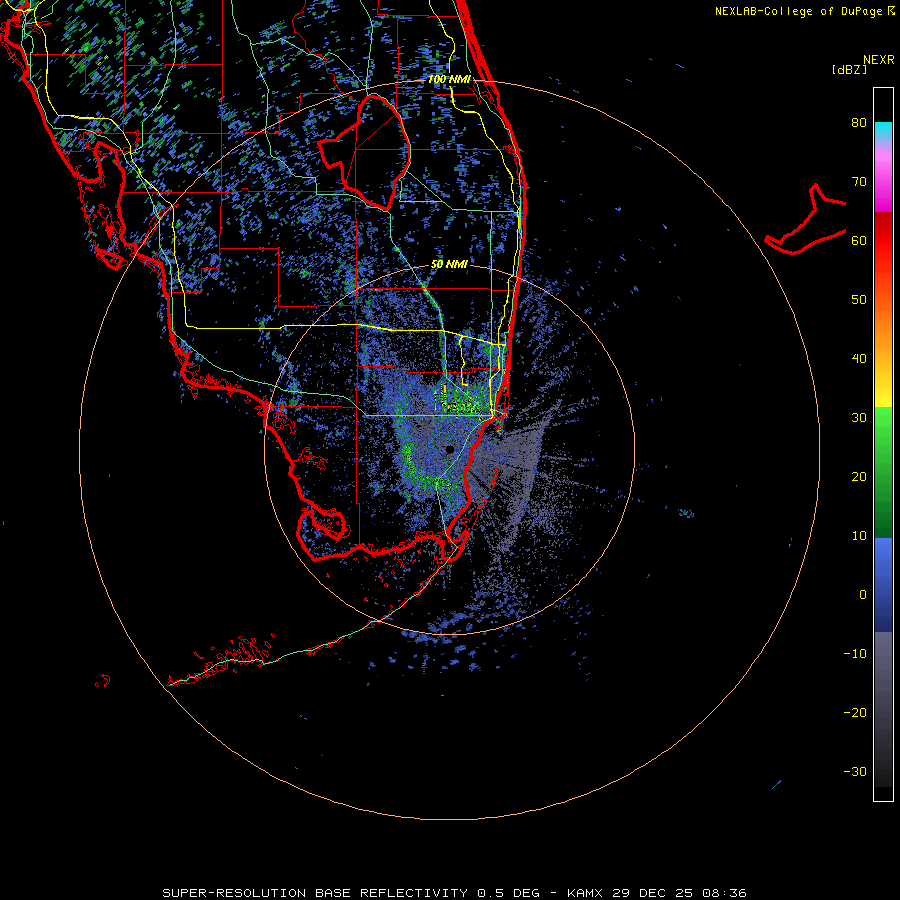Select the 70 value on dBZ scale
Image resolution: width=900 pixels, height=900 pixels.
859,181
